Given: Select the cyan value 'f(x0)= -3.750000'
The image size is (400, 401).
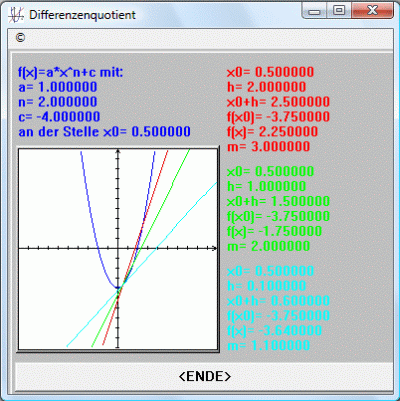Looking at the screenshot, I should 278,316.
